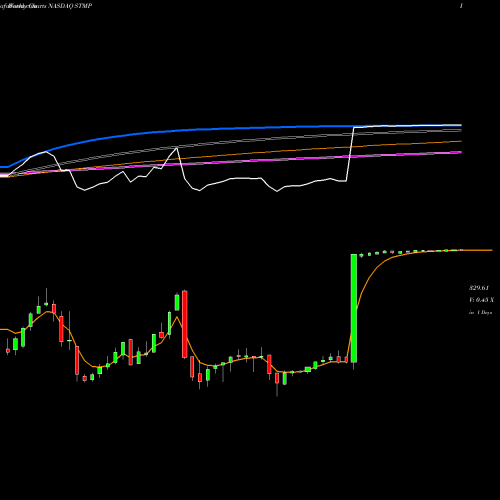Viewport: 500px width, 500px height.
Task: Select the tall red candlestick mid-chart
Action: (185, 324)
